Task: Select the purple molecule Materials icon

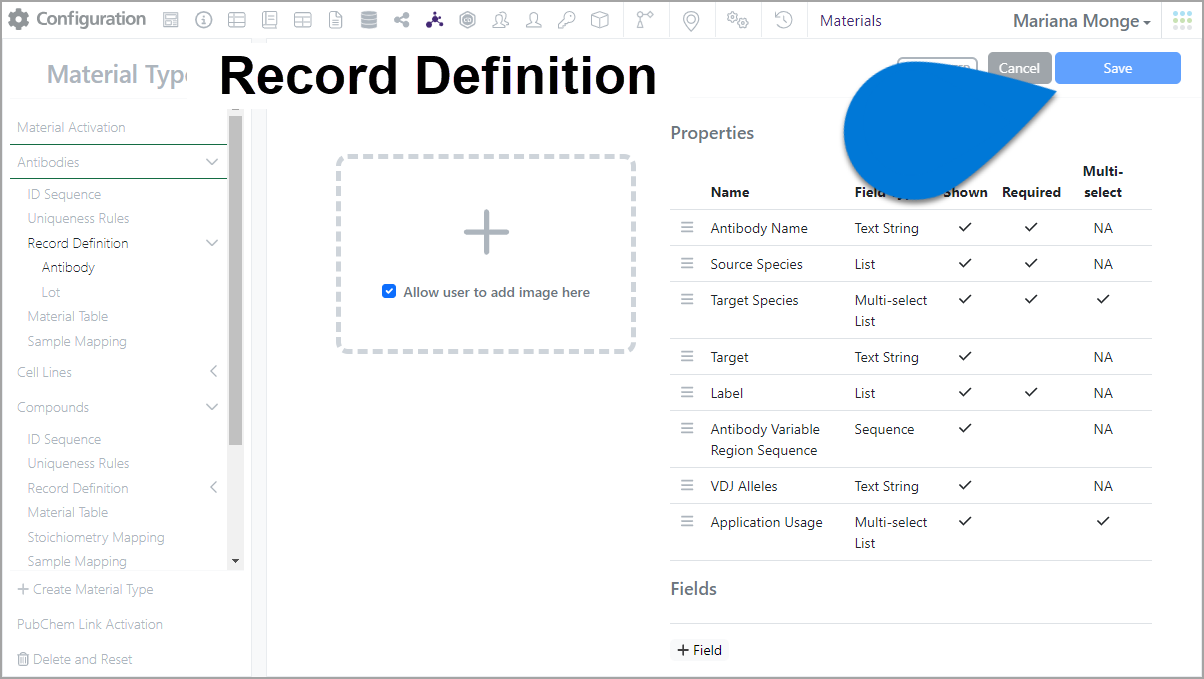Action: tap(434, 20)
